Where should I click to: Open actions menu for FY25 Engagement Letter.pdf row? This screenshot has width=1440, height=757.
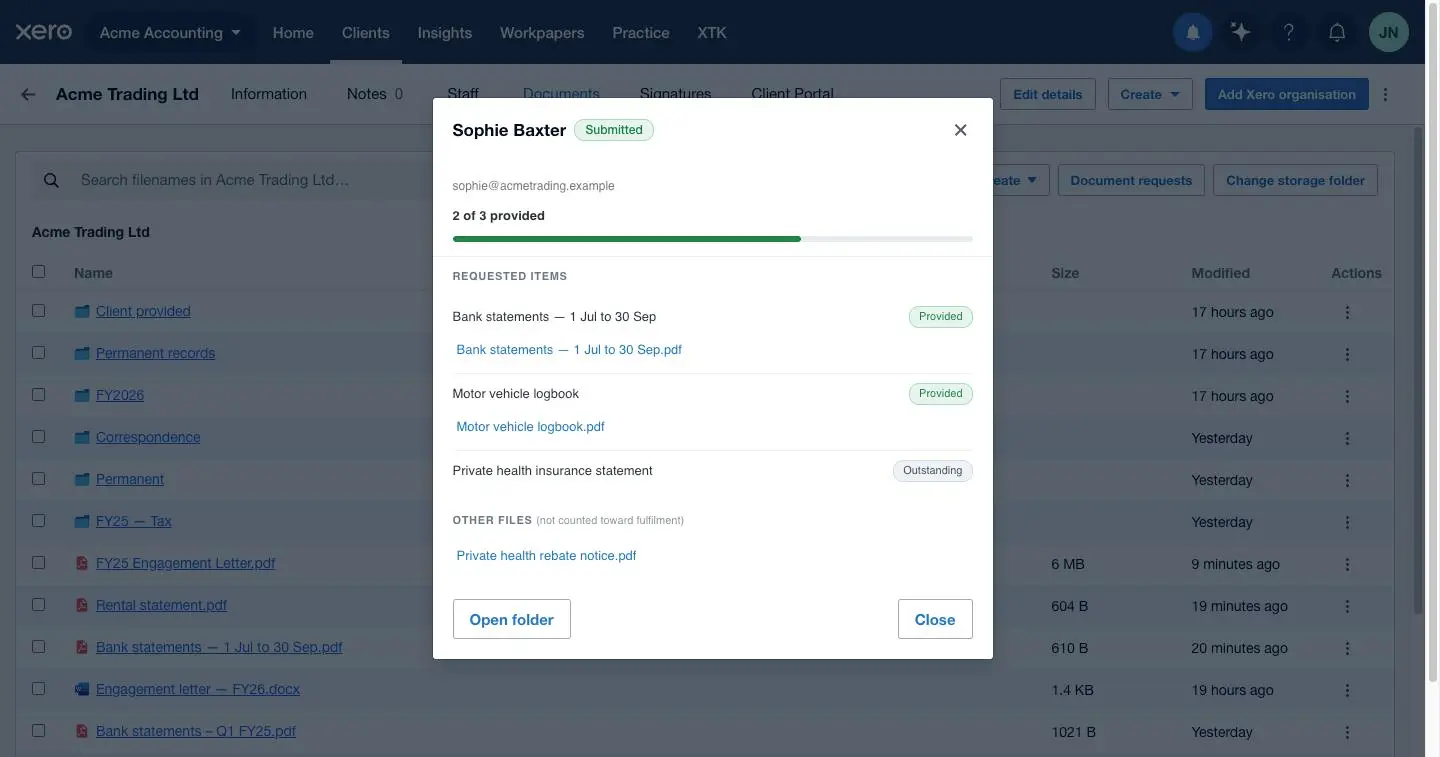pos(1347,564)
